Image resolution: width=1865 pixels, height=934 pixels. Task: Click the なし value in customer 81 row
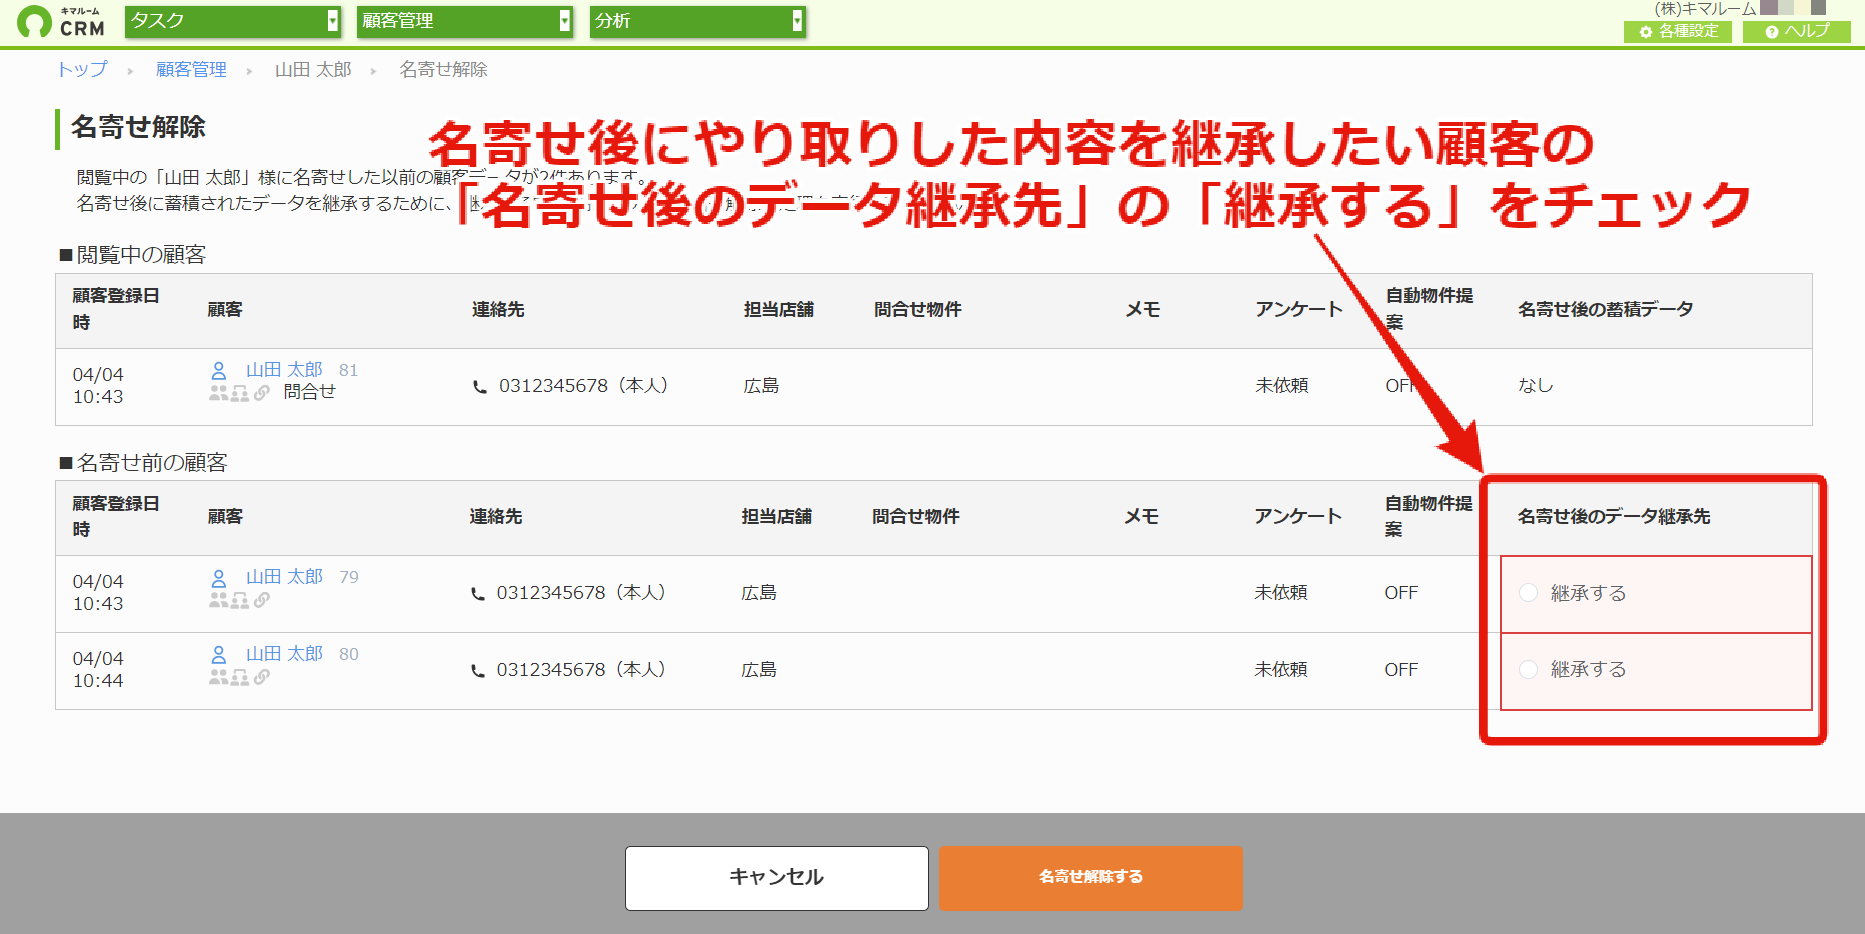(1536, 385)
